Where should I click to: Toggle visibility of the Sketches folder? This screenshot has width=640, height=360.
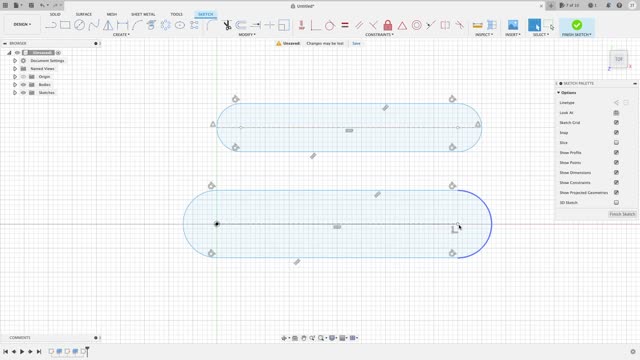tap(23, 93)
